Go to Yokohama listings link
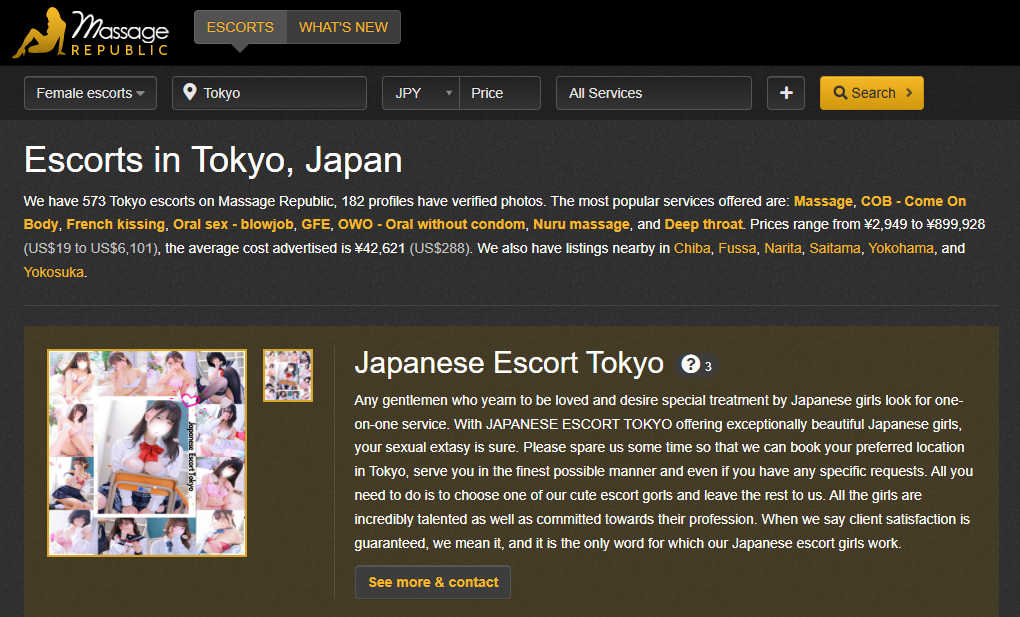Screen dimensions: 1020x617 click(x=901, y=249)
